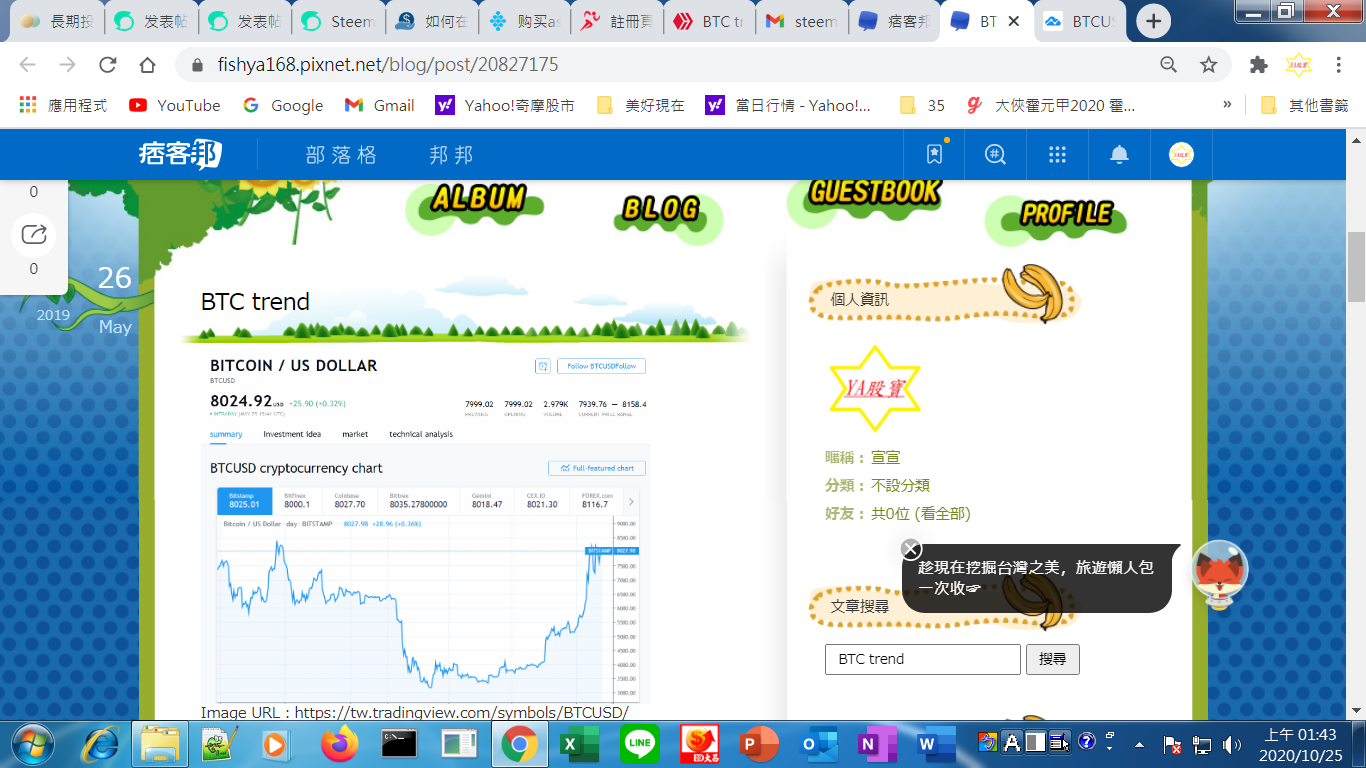Open the 看全部 friends link
Viewport: 1366px width, 768px height.
942,514
